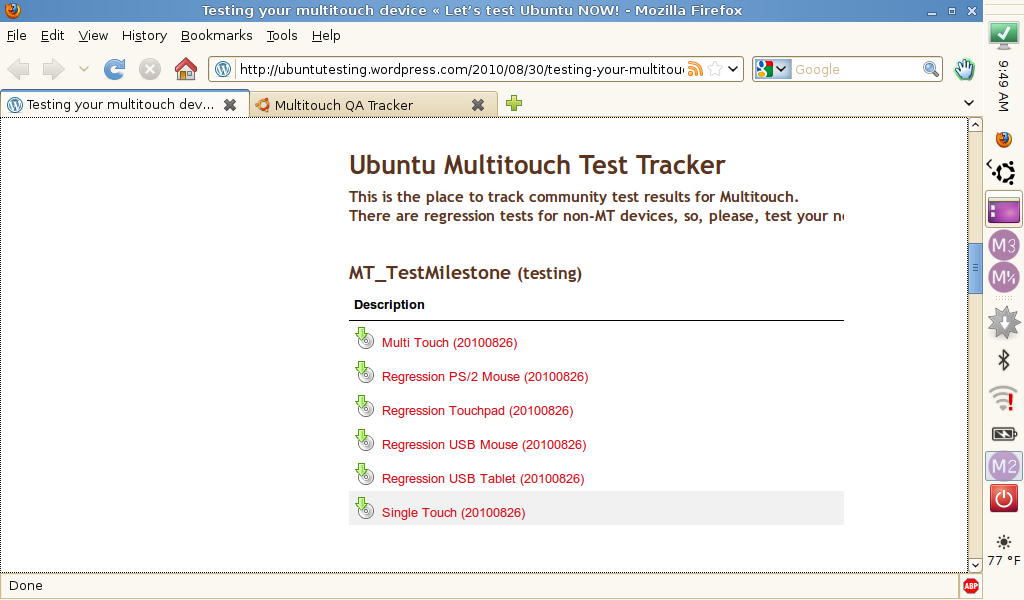
Task: Focus the address bar URL field
Action: point(461,69)
